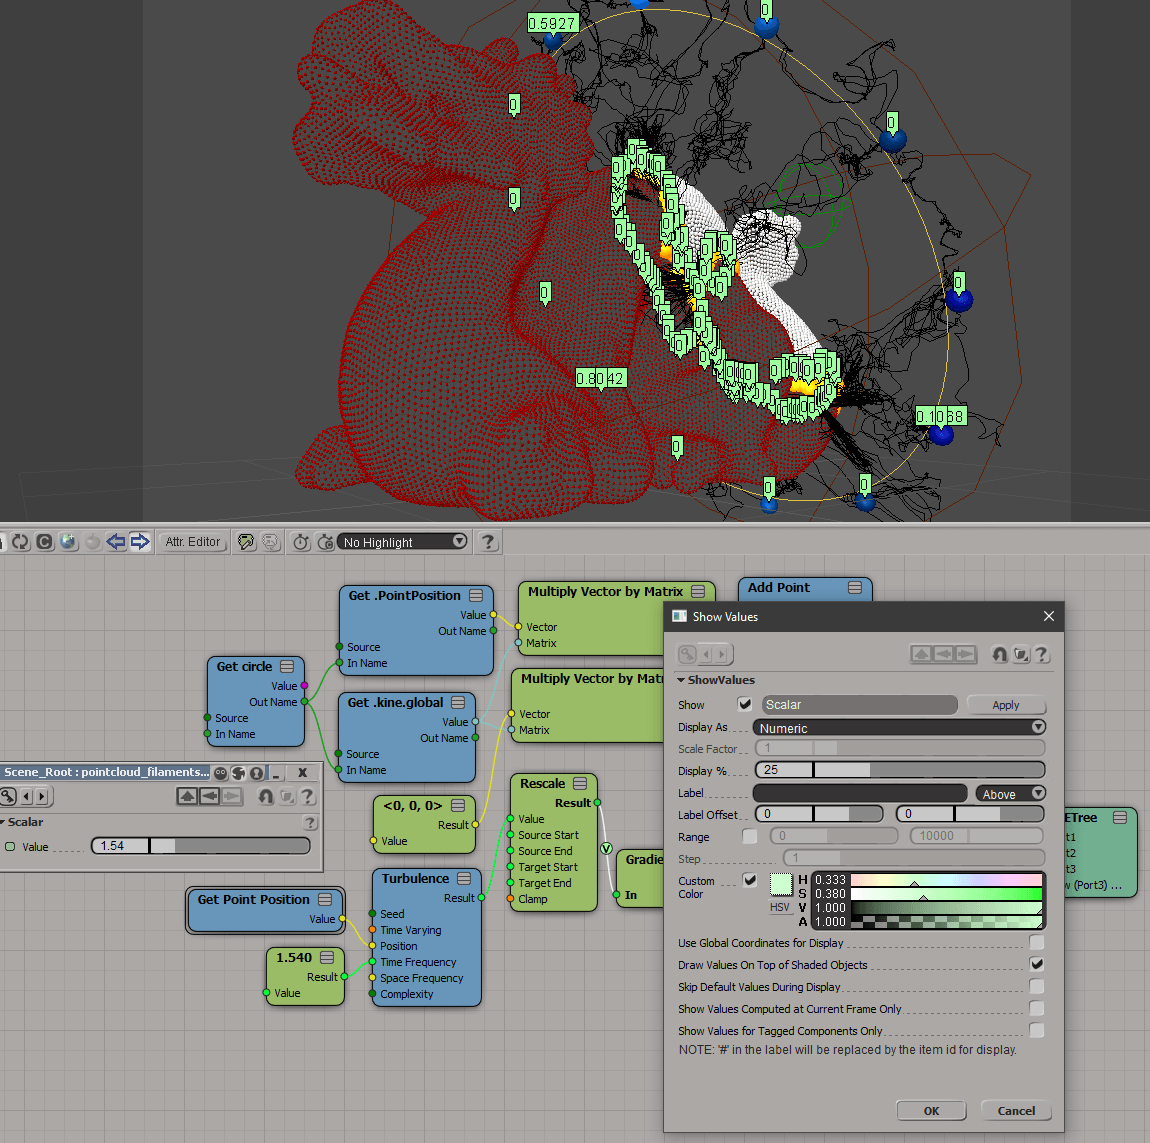Screen dimensions: 1150x1143
Task: Open the Display As Numeric dropdown
Action: 899,727
